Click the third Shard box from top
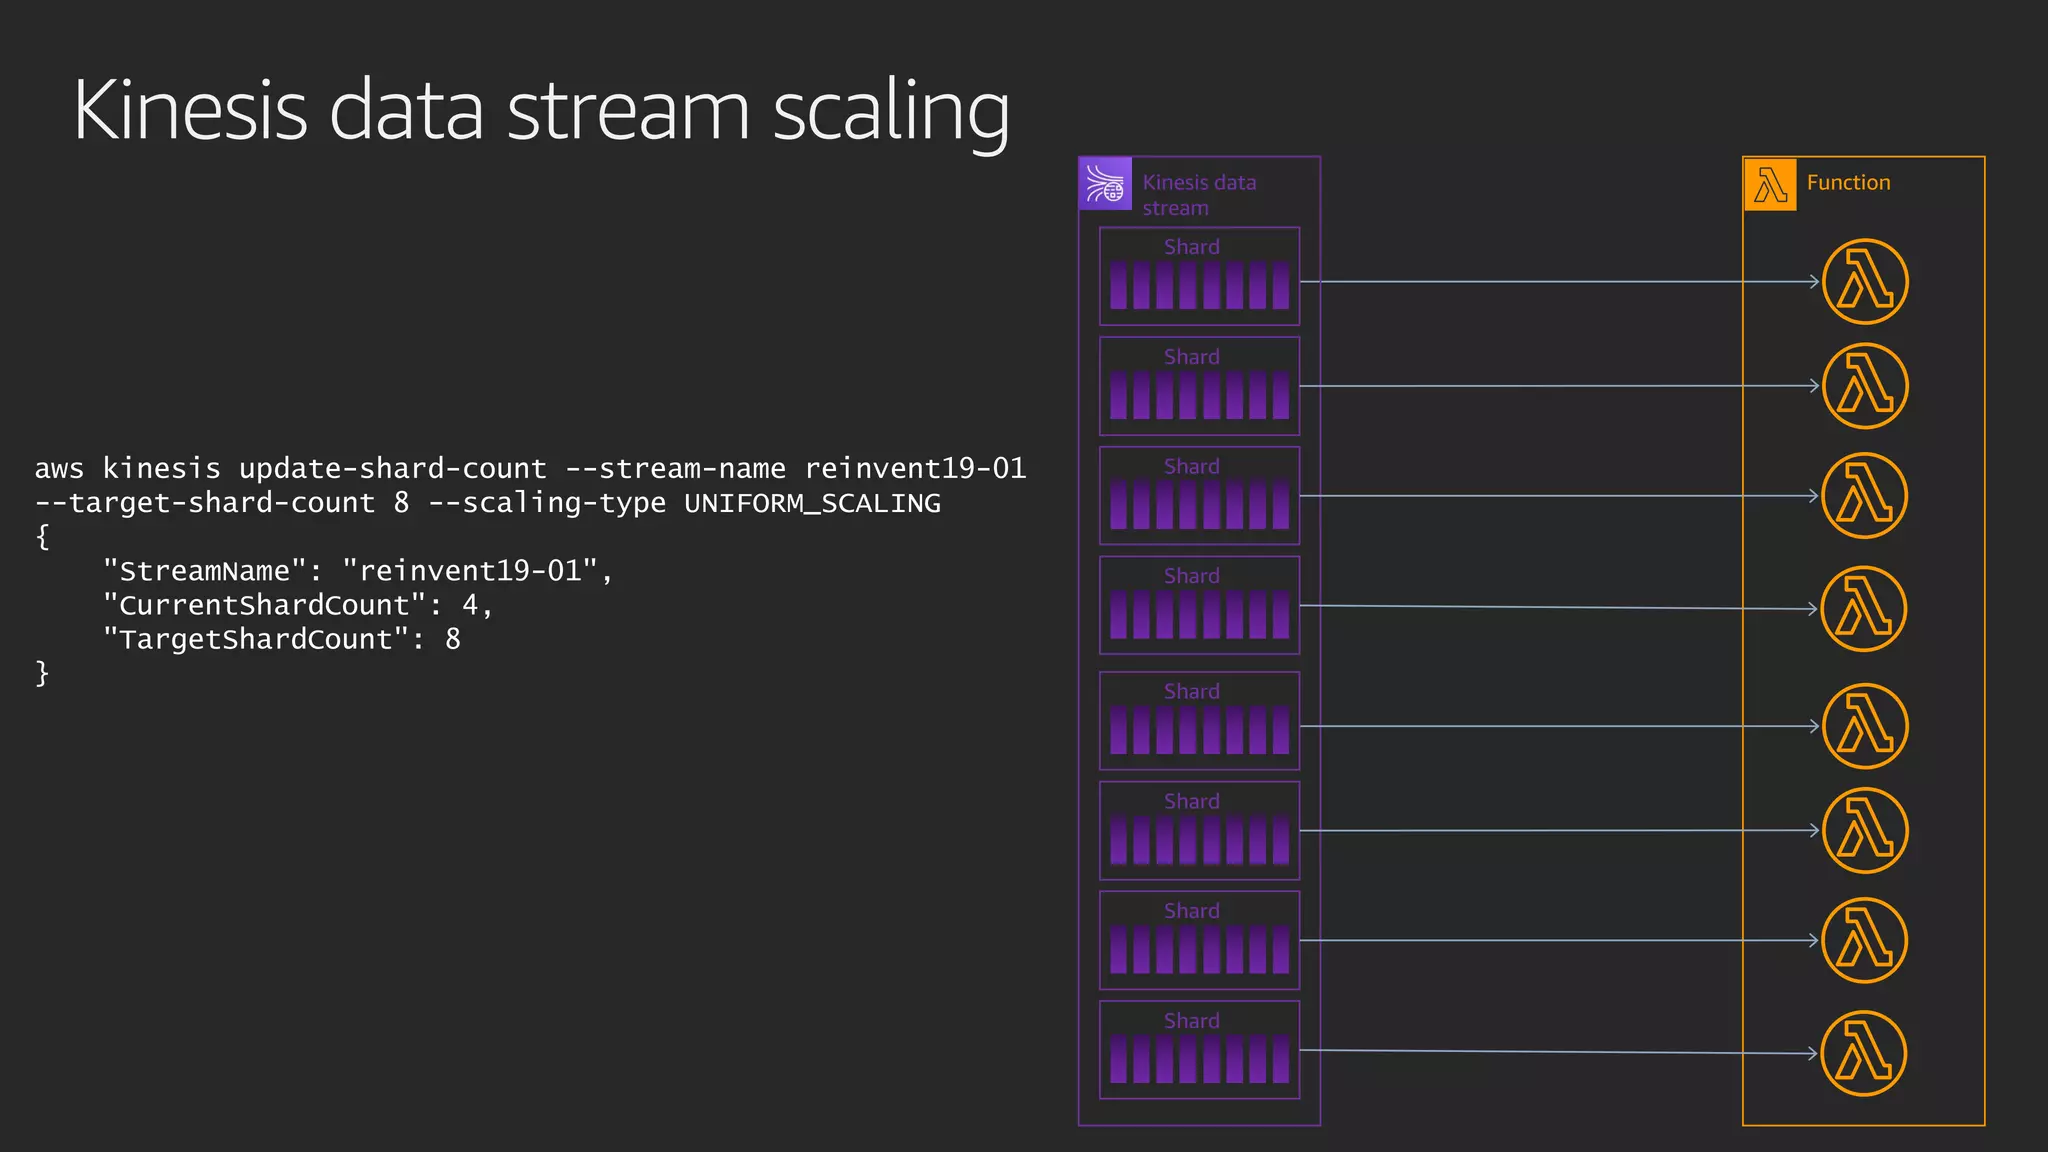This screenshot has height=1152, width=2048. 1199,496
